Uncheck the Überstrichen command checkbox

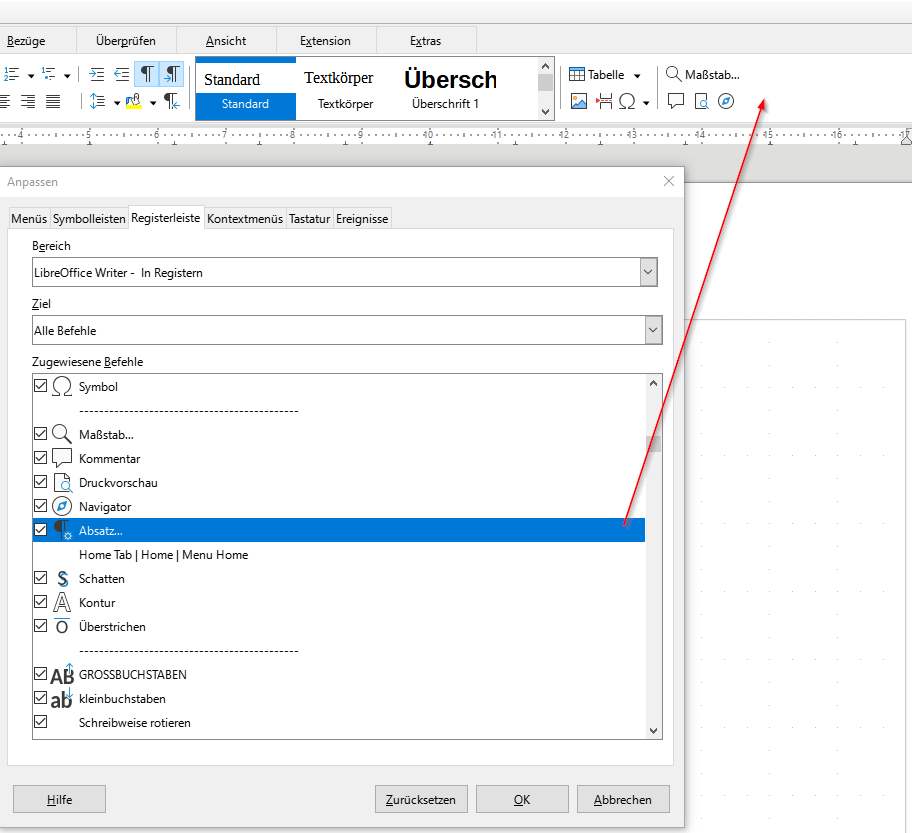pos(41,625)
